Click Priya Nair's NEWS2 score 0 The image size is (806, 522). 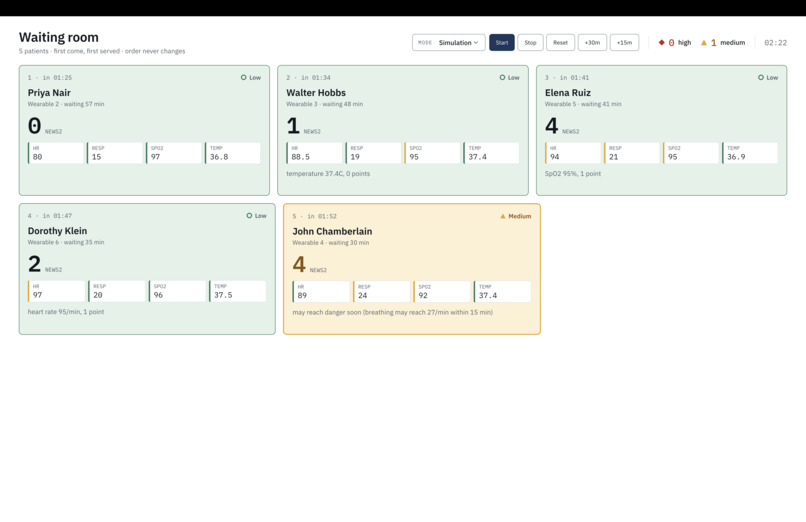tap(34, 126)
